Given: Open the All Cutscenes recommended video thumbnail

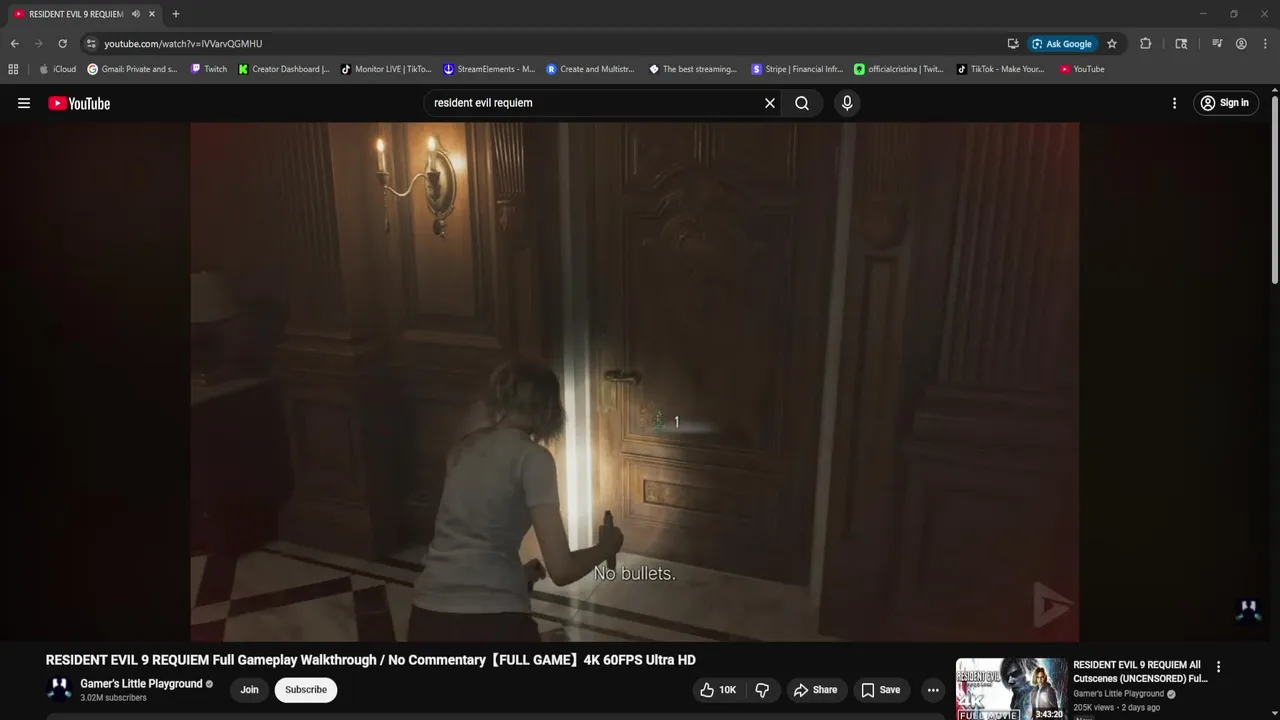Looking at the screenshot, I should (1011, 689).
